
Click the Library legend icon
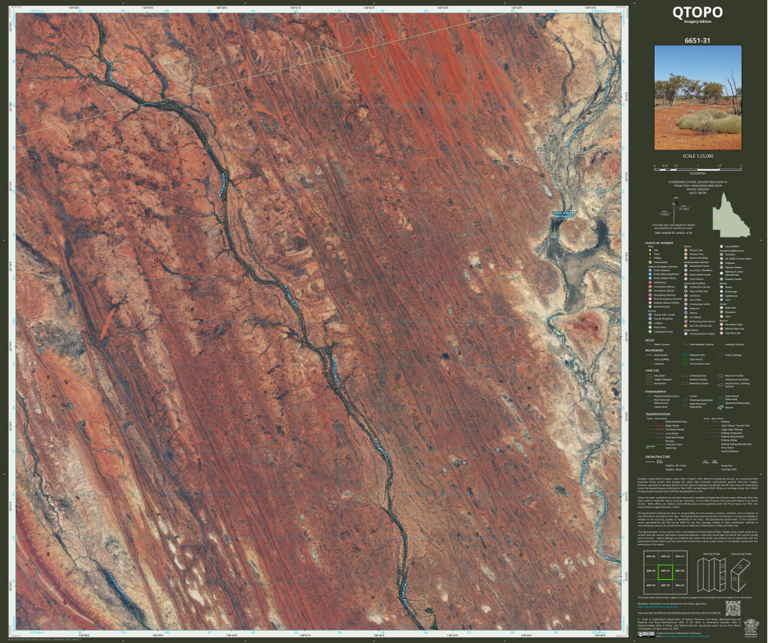click(x=686, y=312)
